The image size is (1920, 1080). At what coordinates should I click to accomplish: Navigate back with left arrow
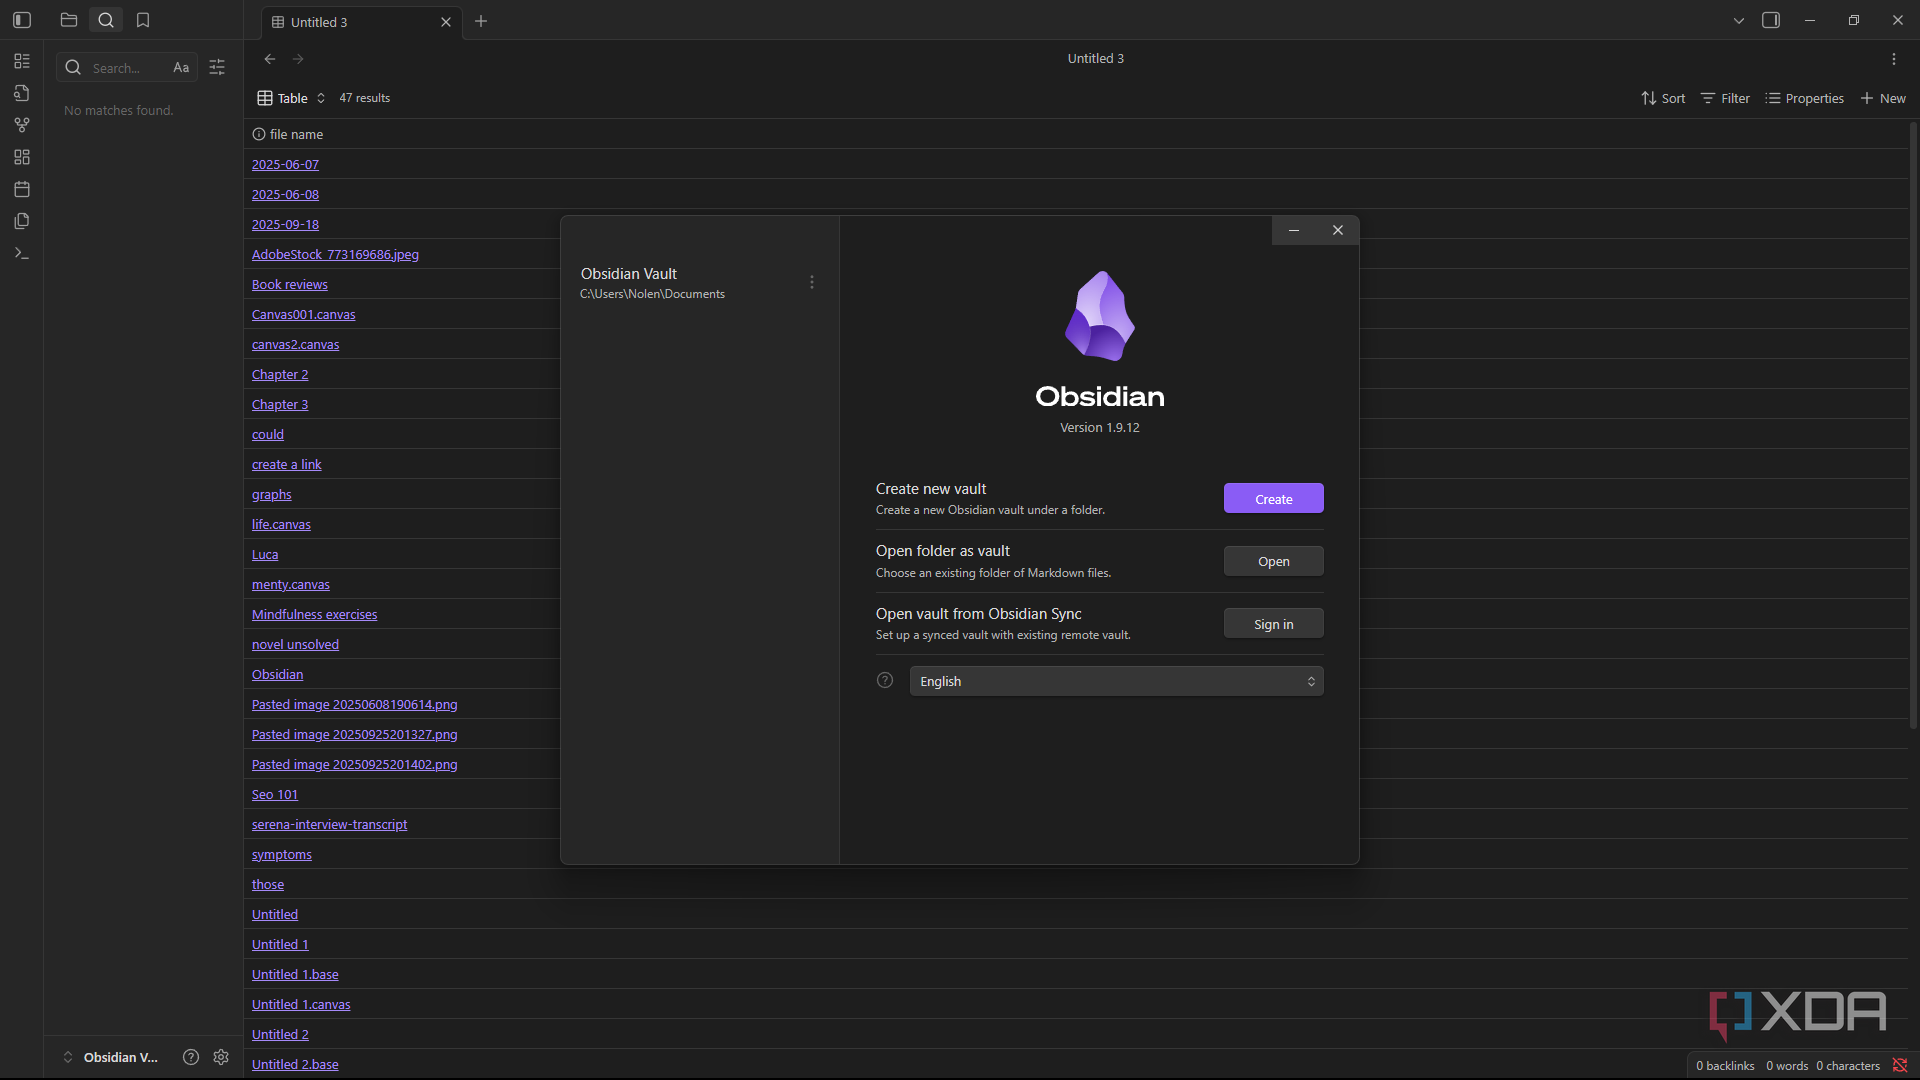point(270,59)
